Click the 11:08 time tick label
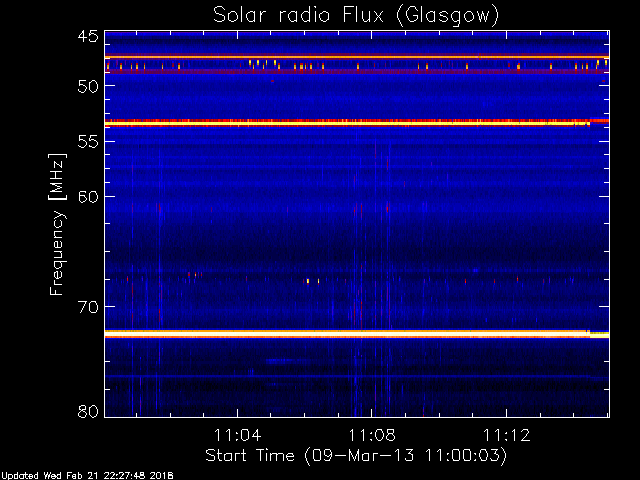 coord(372,435)
